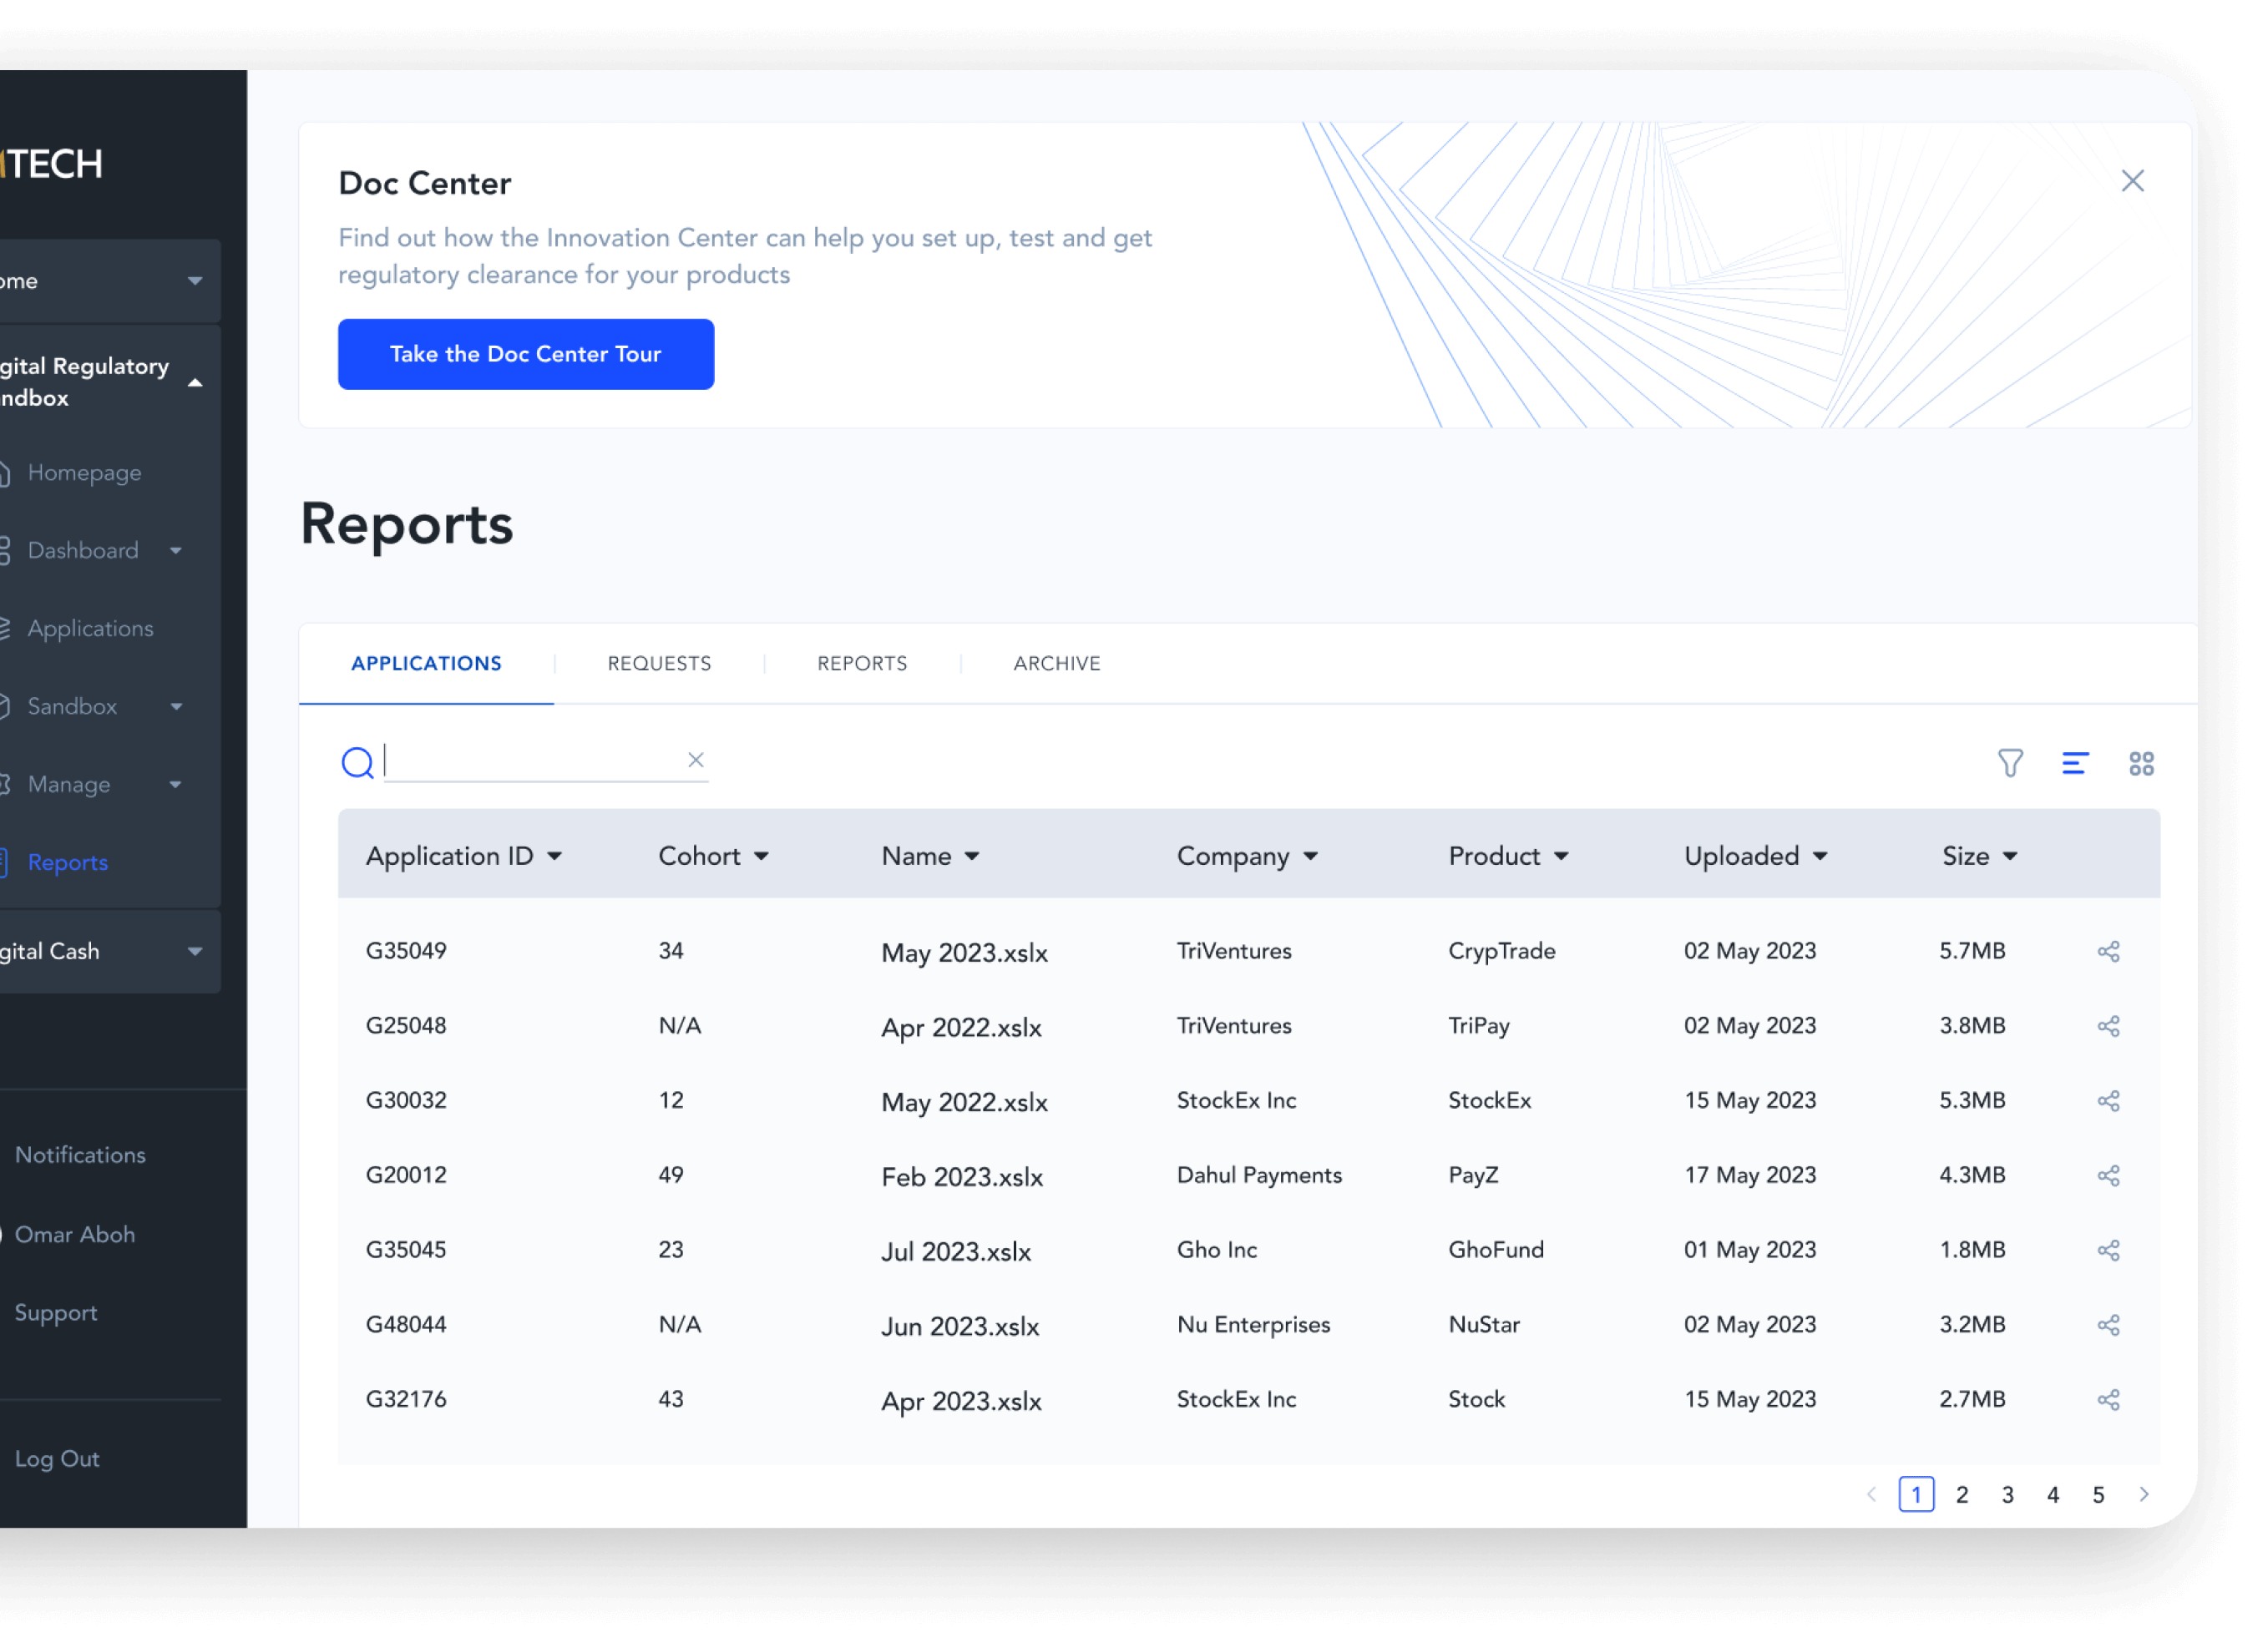Click Take the Doc Center Tour button

coord(524,354)
